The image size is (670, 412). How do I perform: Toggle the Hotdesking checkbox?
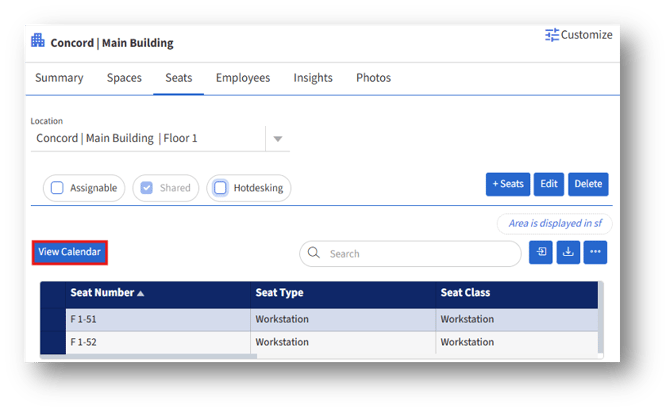220,188
